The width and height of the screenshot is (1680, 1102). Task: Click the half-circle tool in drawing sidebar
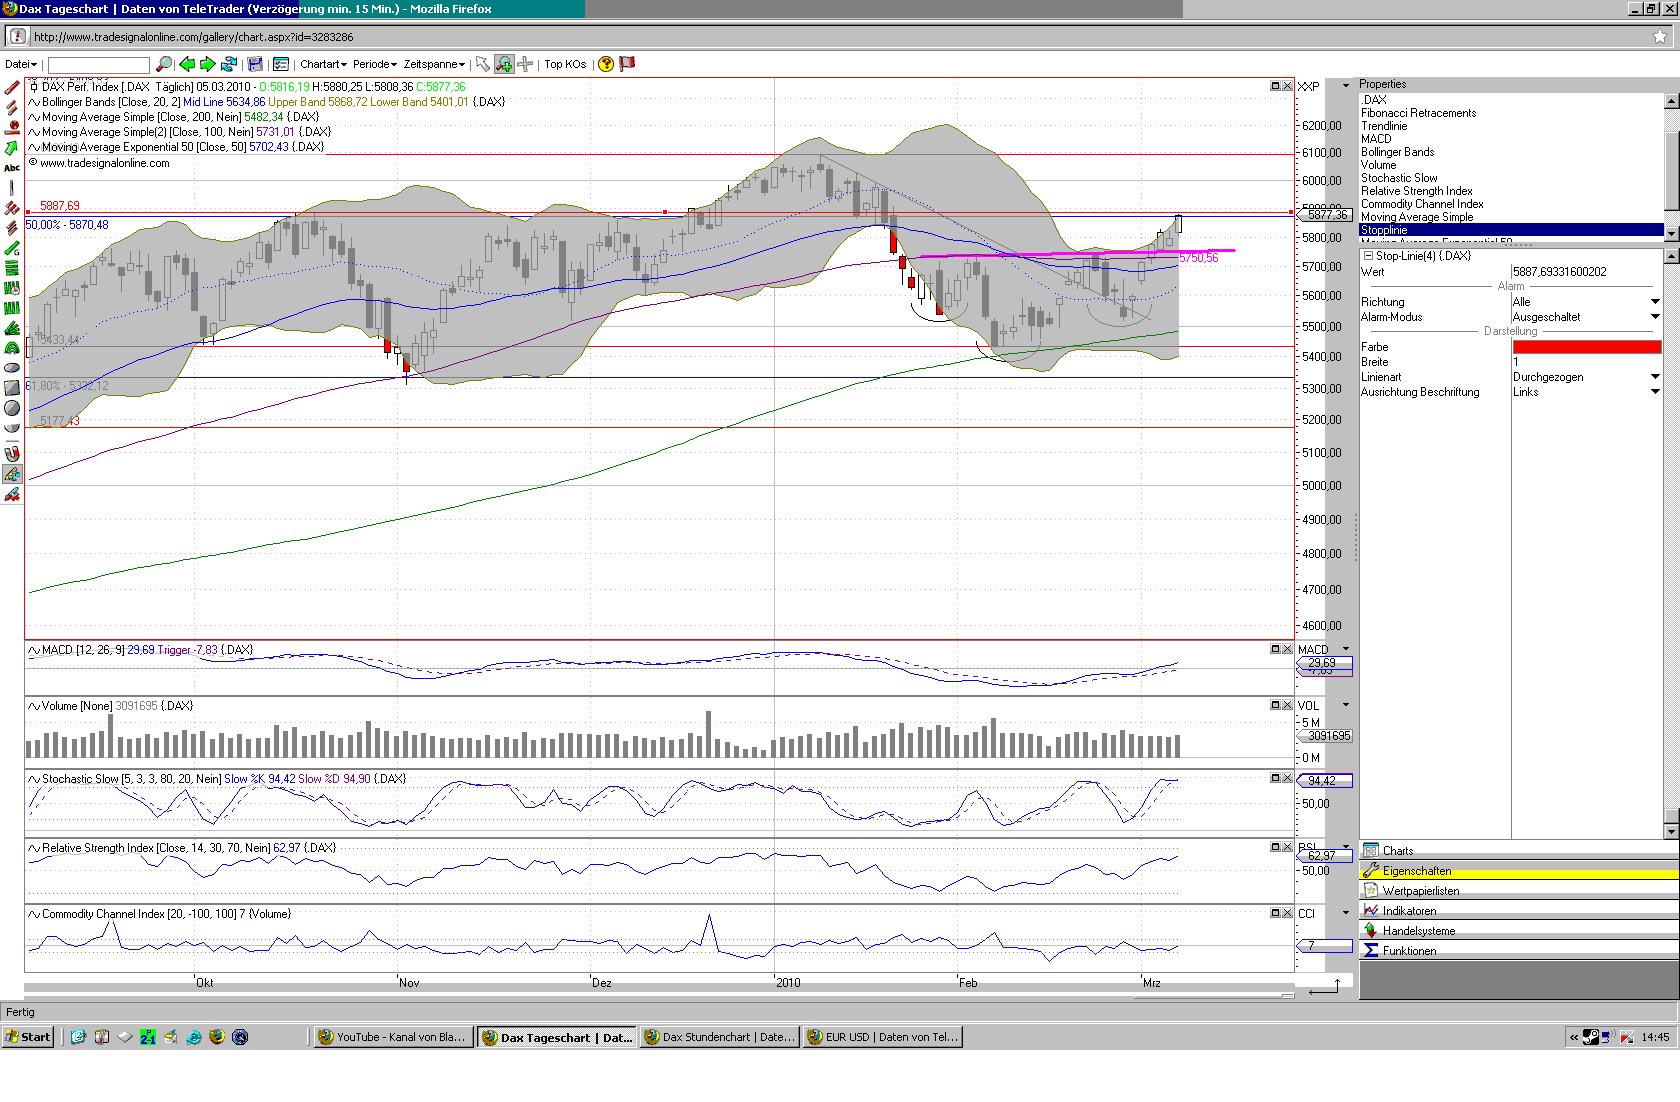(12, 428)
